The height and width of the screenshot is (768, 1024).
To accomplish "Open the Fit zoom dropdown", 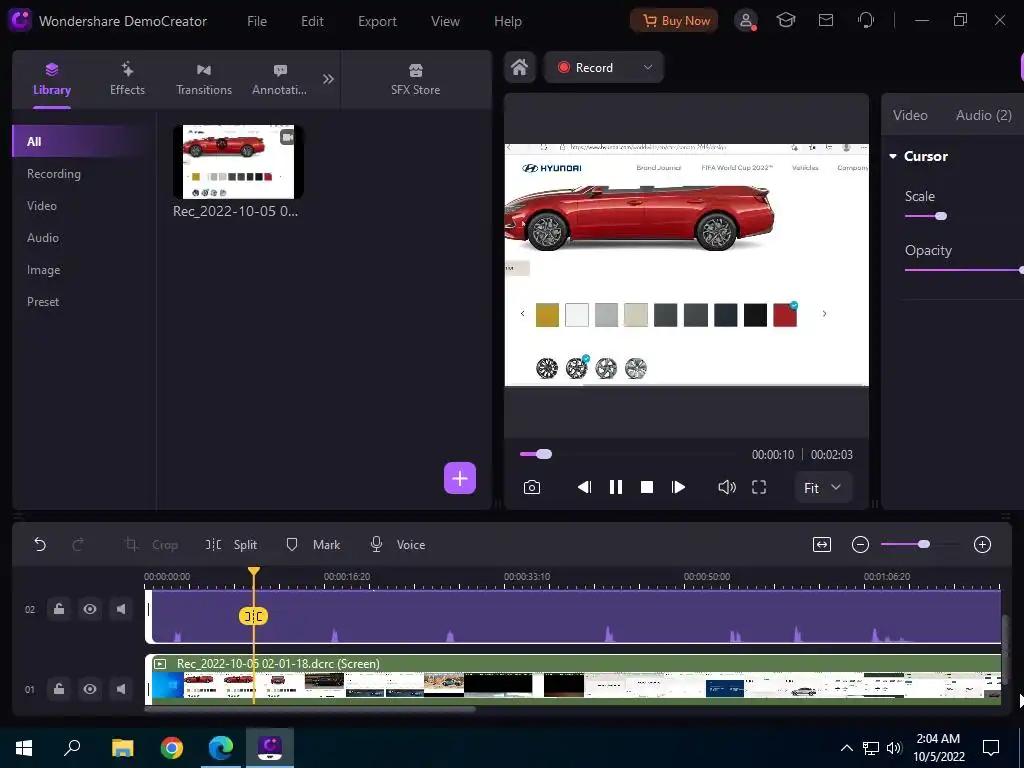I will (x=823, y=488).
